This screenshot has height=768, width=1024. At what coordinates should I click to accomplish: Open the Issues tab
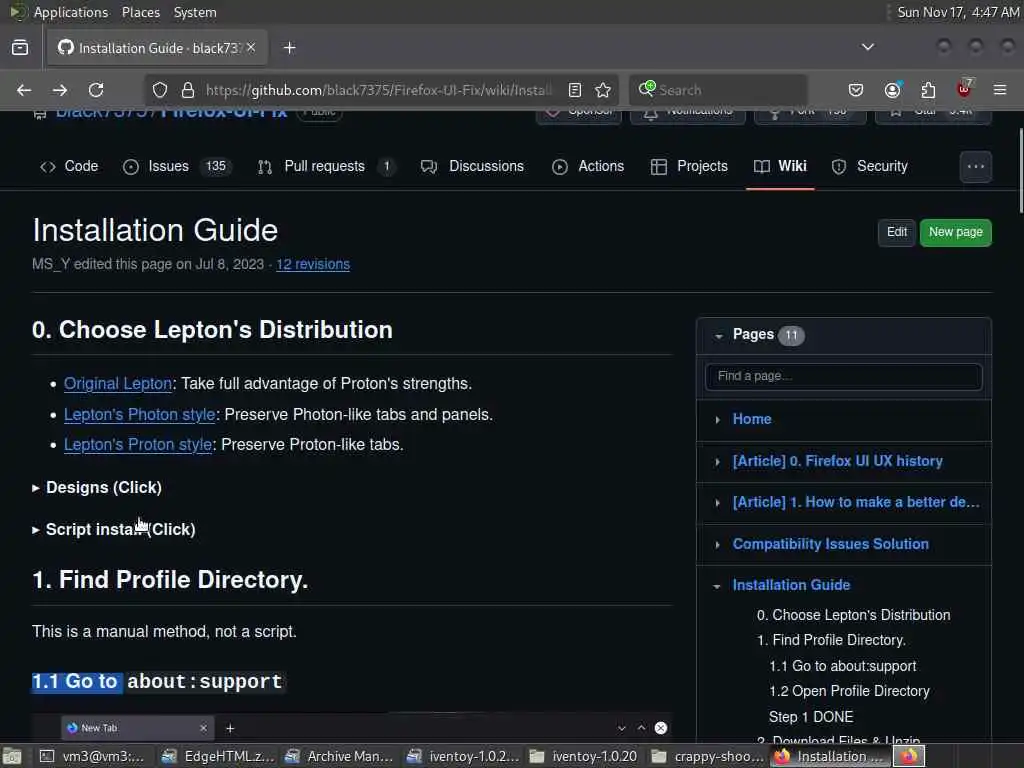(x=177, y=167)
